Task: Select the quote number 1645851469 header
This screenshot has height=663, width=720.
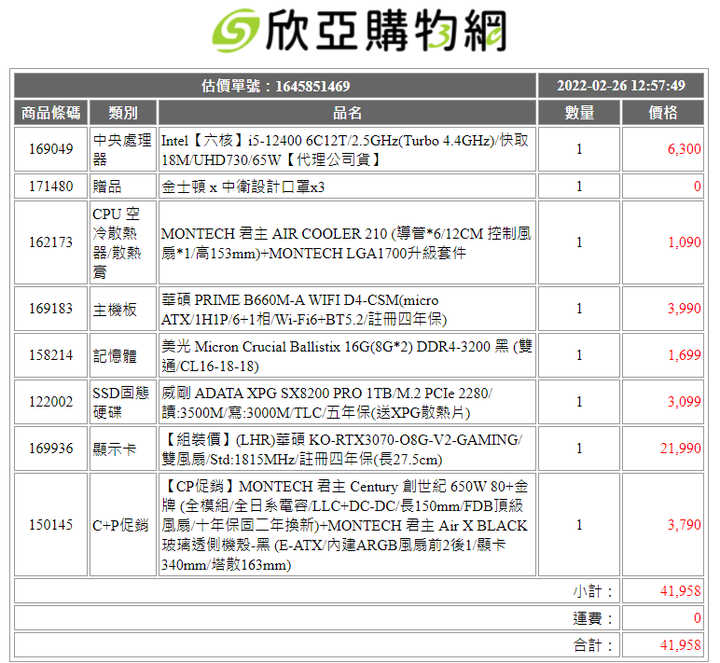Action: pyautogui.click(x=275, y=86)
